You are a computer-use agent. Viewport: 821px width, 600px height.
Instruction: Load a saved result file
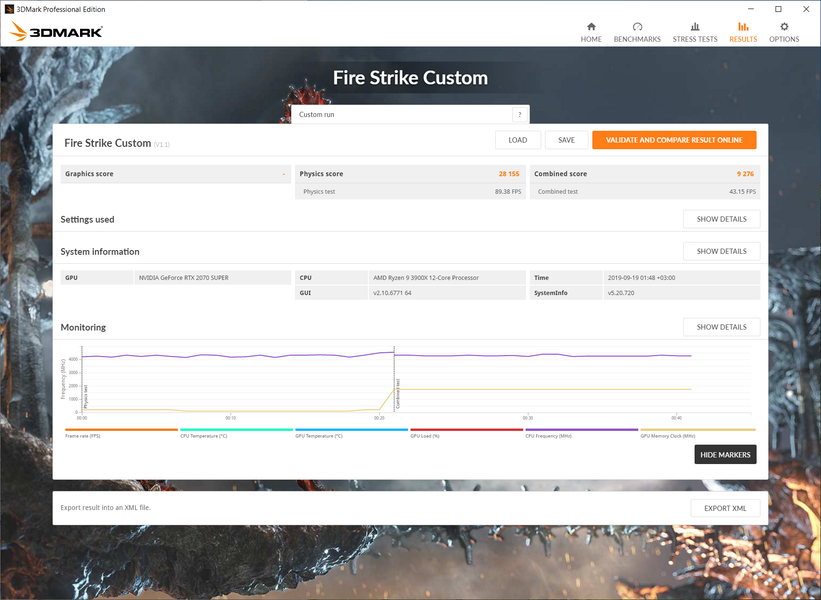tap(517, 140)
